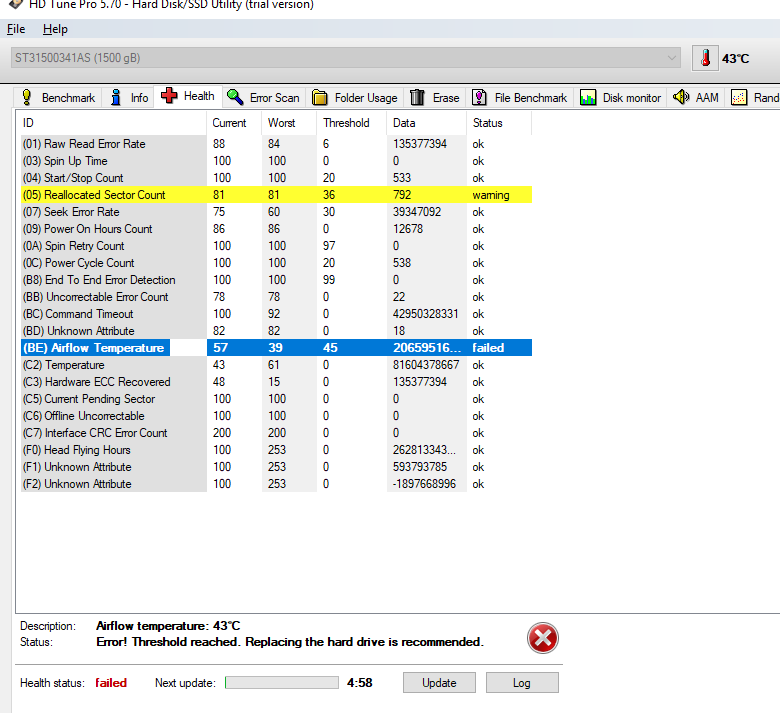
Task: Open the ST31500341AS drive dropdown
Action: (346, 58)
